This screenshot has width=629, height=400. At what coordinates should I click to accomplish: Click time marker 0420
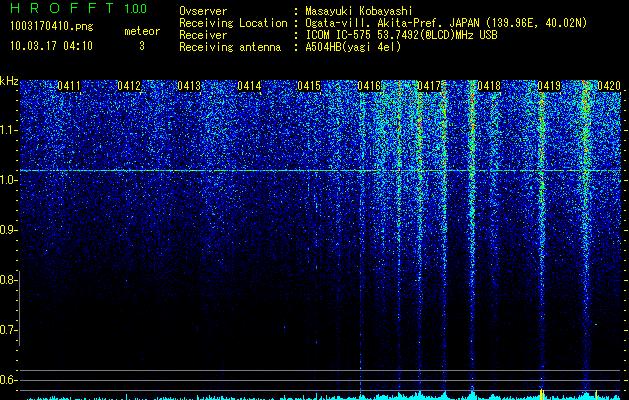[609, 86]
